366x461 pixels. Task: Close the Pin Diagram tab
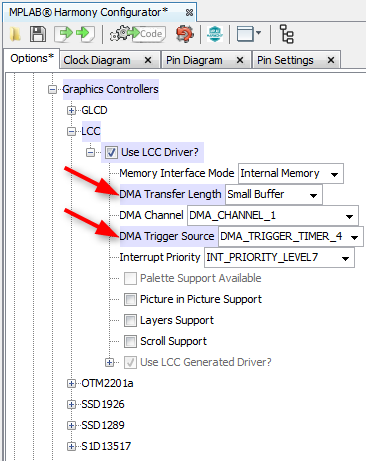[240, 60]
